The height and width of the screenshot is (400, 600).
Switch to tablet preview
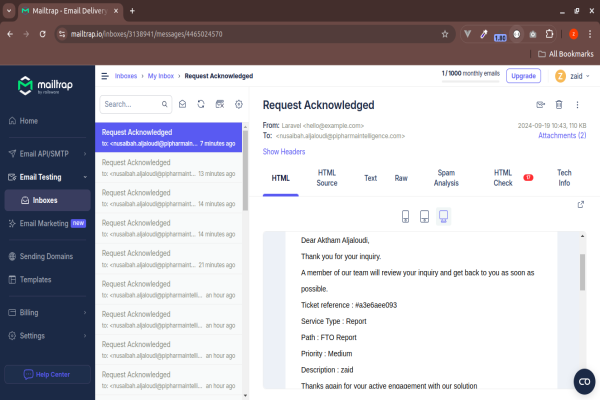pyautogui.click(x=424, y=216)
